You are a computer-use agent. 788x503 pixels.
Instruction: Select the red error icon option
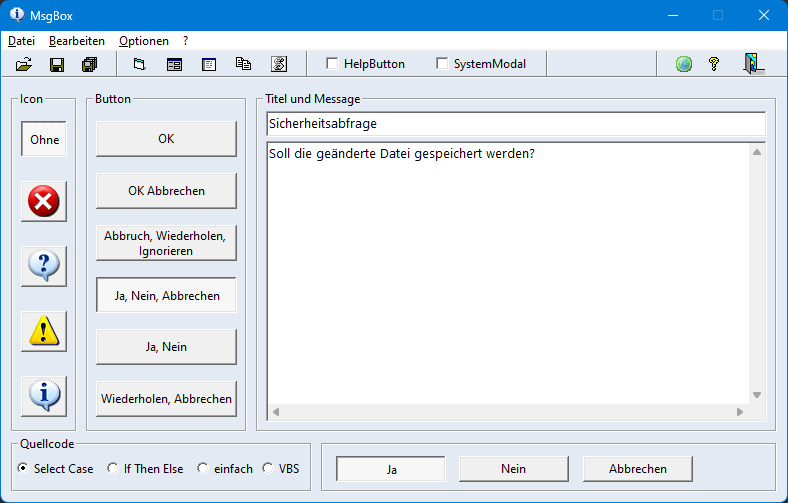click(44, 202)
